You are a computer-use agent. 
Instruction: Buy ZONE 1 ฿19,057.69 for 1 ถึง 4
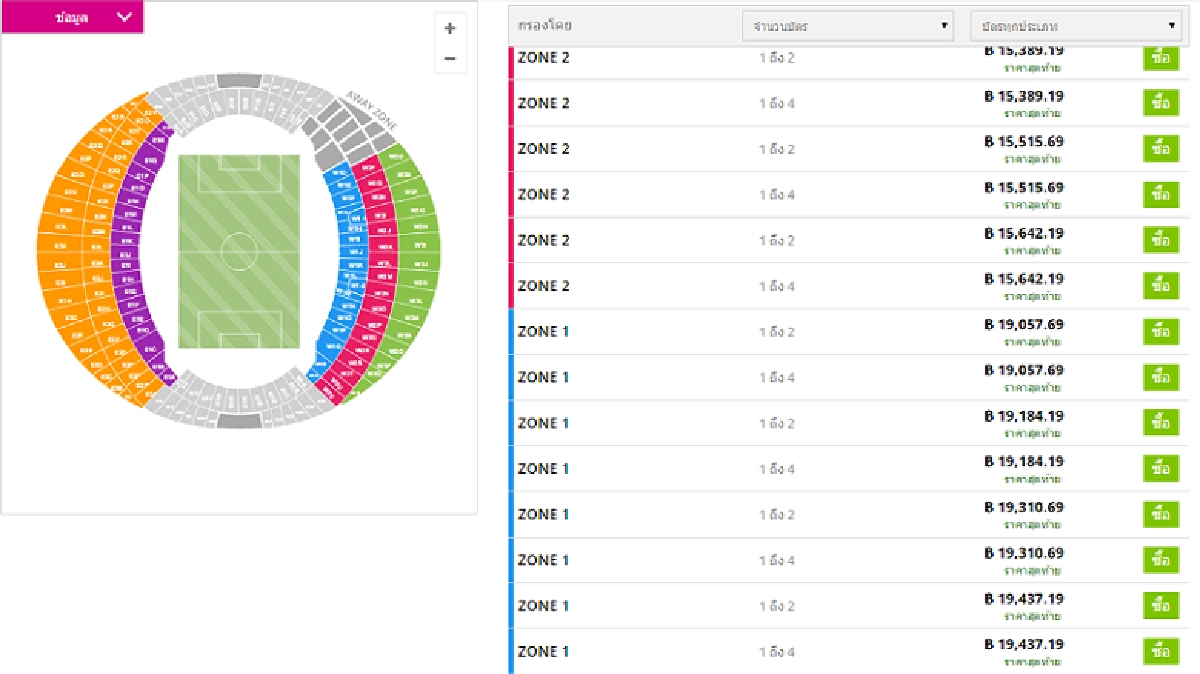[1160, 377]
